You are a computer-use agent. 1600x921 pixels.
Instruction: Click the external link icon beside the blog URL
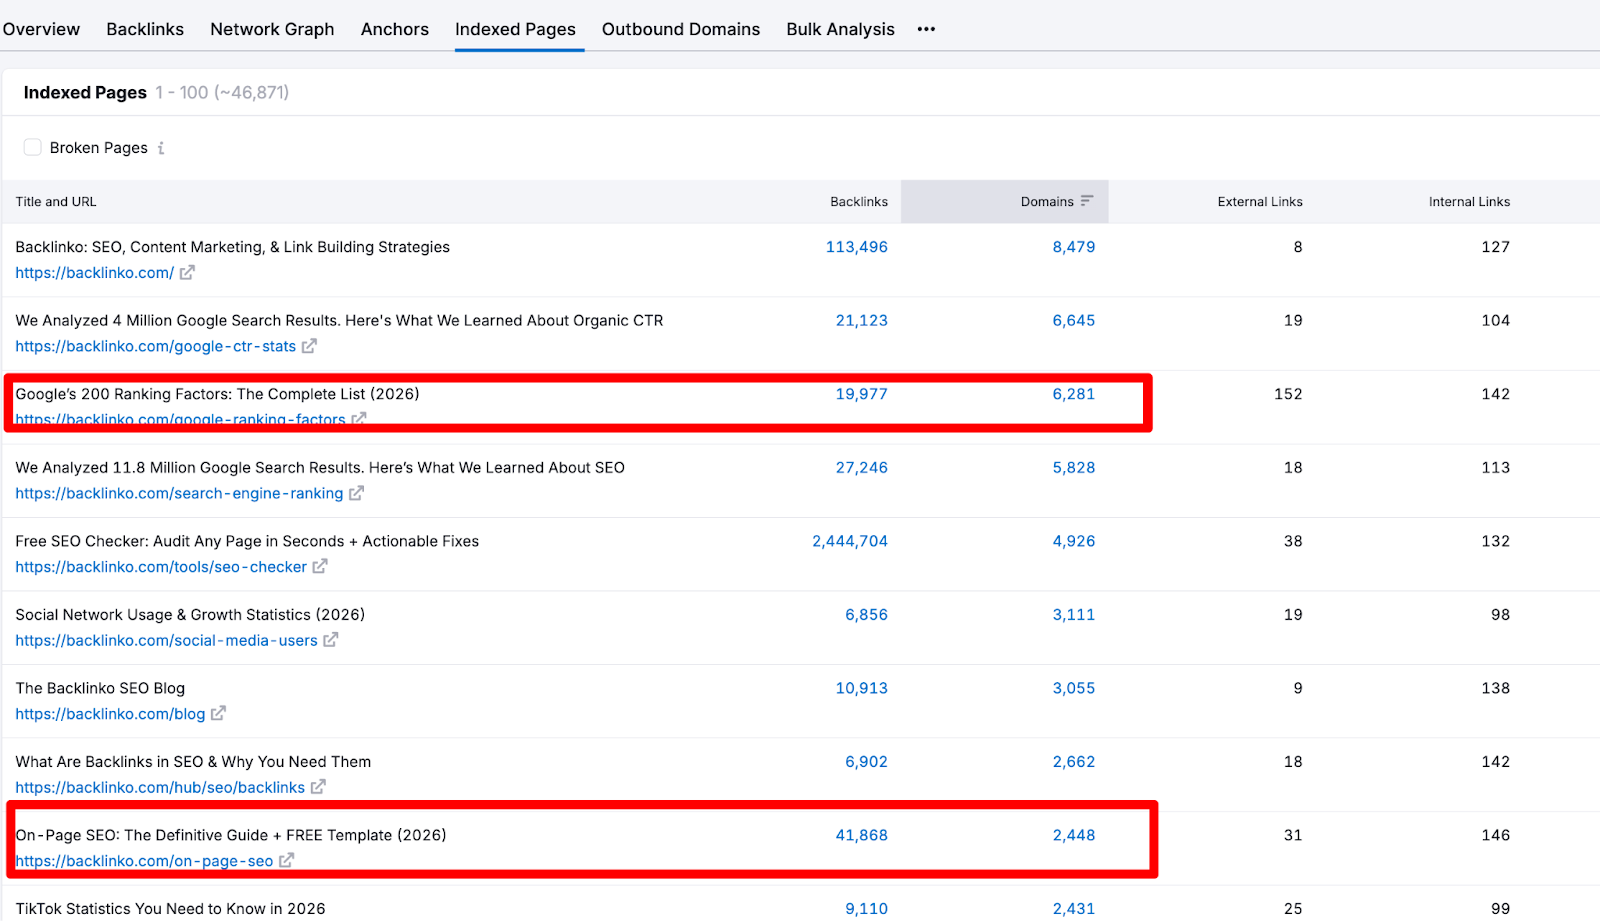218,713
